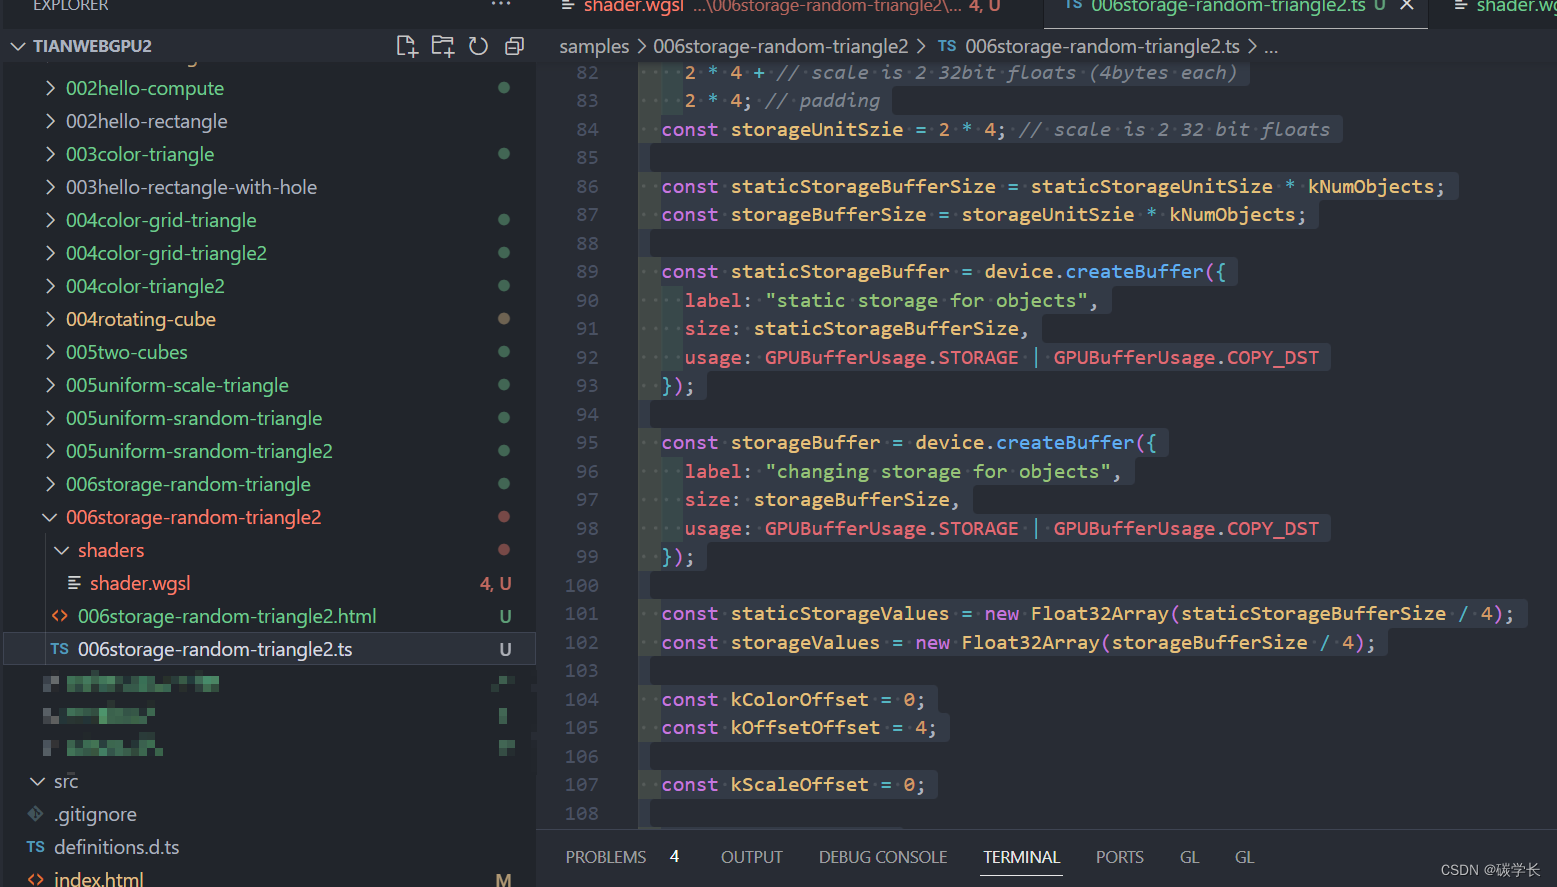Open the PORTS panel tab

pyautogui.click(x=1119, y=857)
